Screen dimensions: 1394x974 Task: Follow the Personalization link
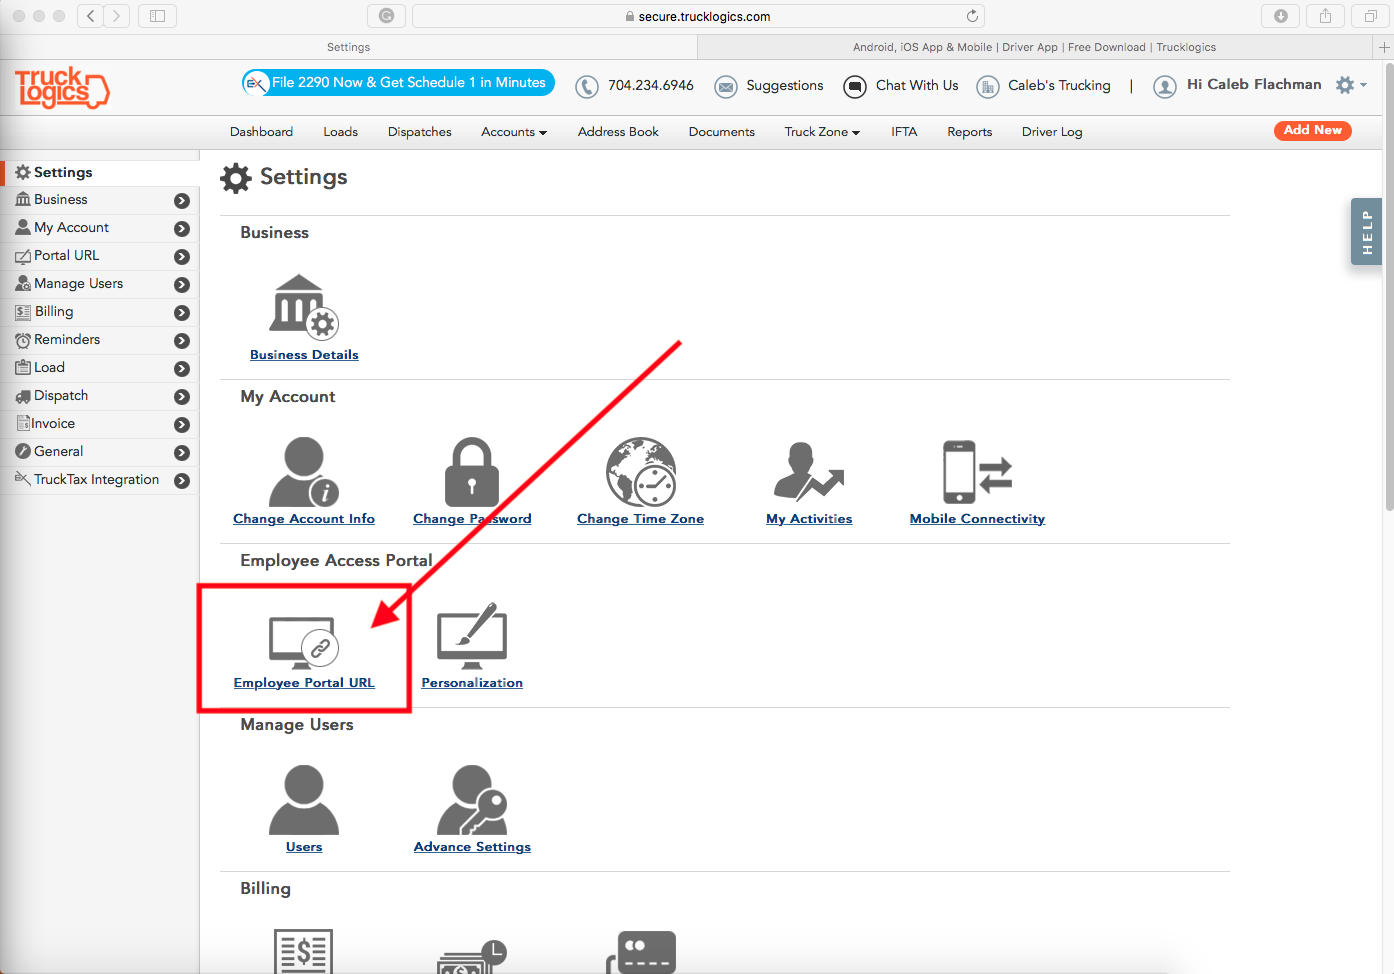(472, 683)
